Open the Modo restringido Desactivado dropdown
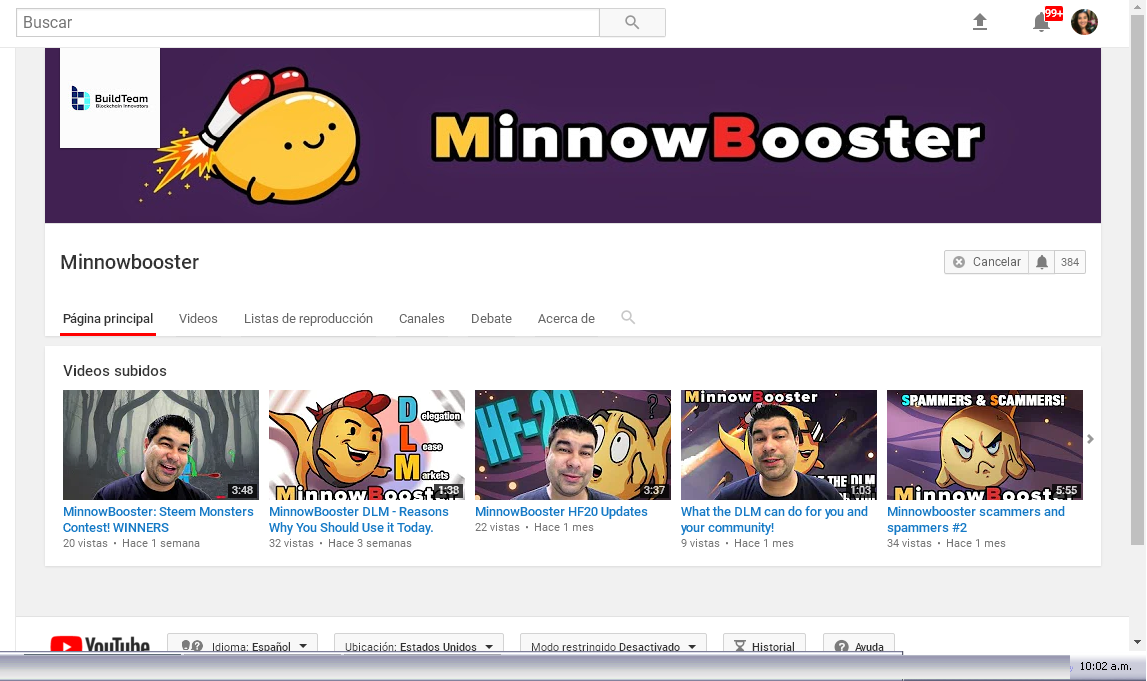This screenshot has height=681, width=1147. coord(613,644)
